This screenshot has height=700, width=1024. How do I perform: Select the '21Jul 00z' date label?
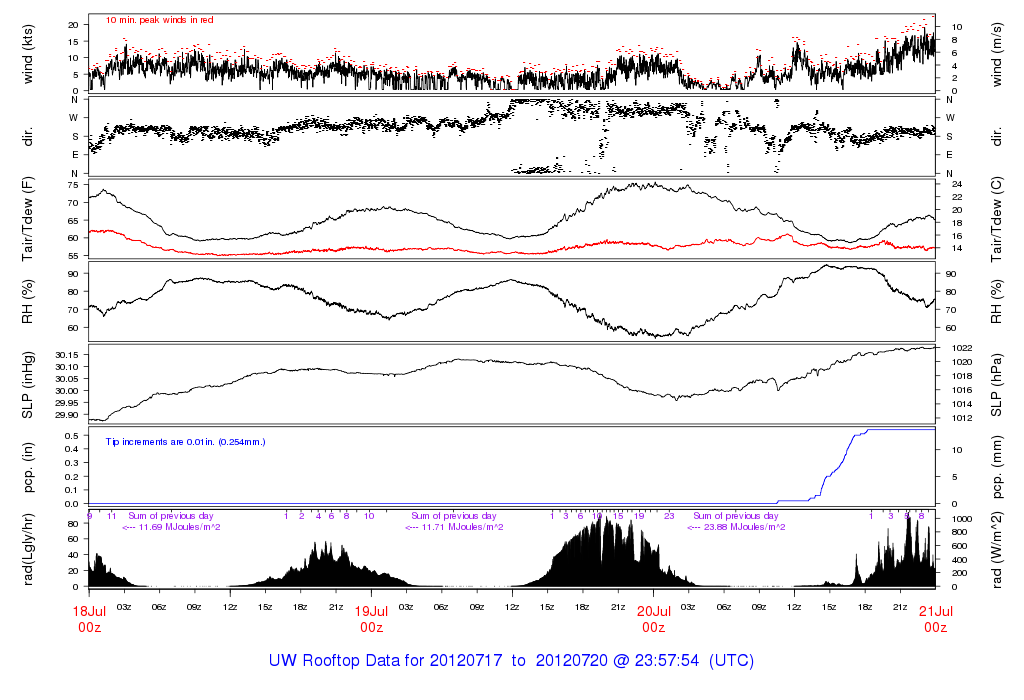936,619
